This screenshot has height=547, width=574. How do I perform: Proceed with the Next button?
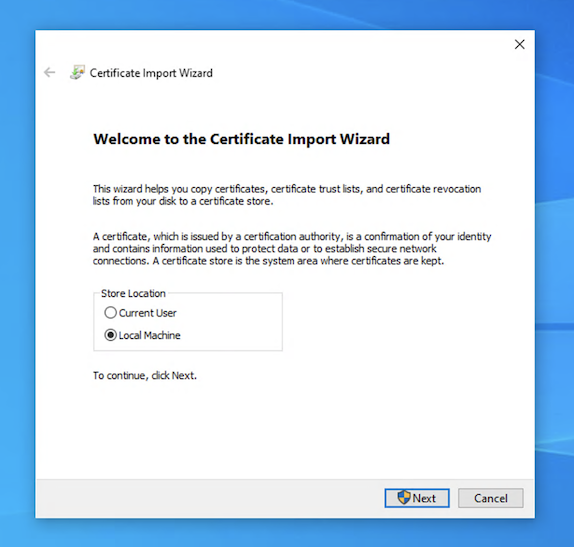click(x=417, y=498)
